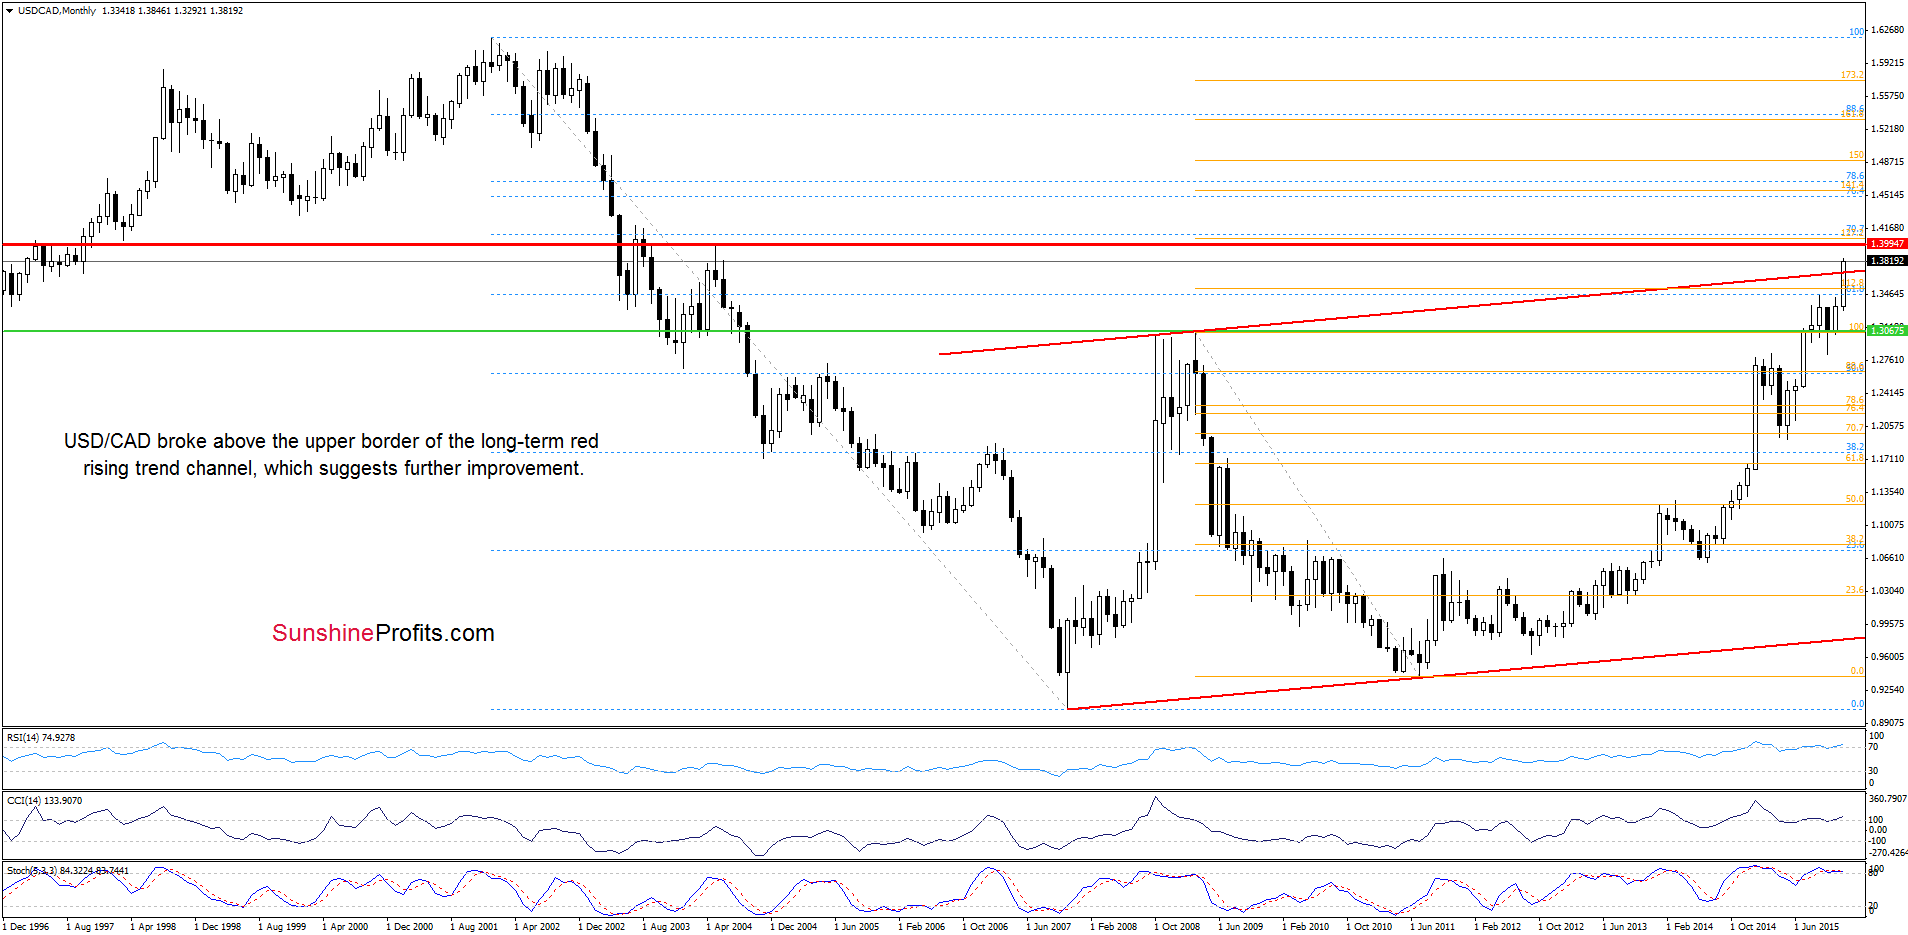
Task: Click the 0.92540 price axis label
Action: [1887, 690]
